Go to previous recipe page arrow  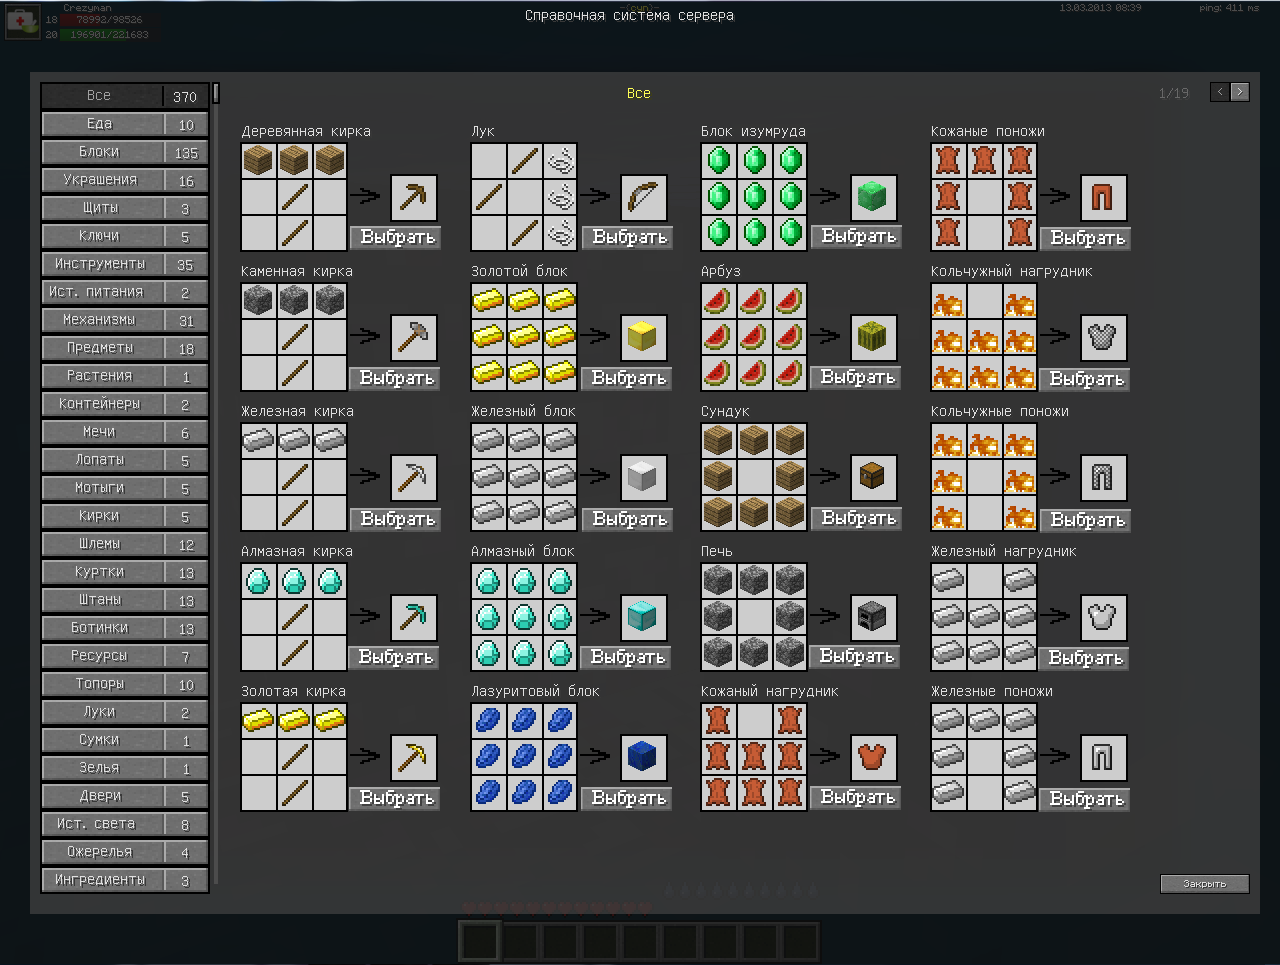[1219, 92]
